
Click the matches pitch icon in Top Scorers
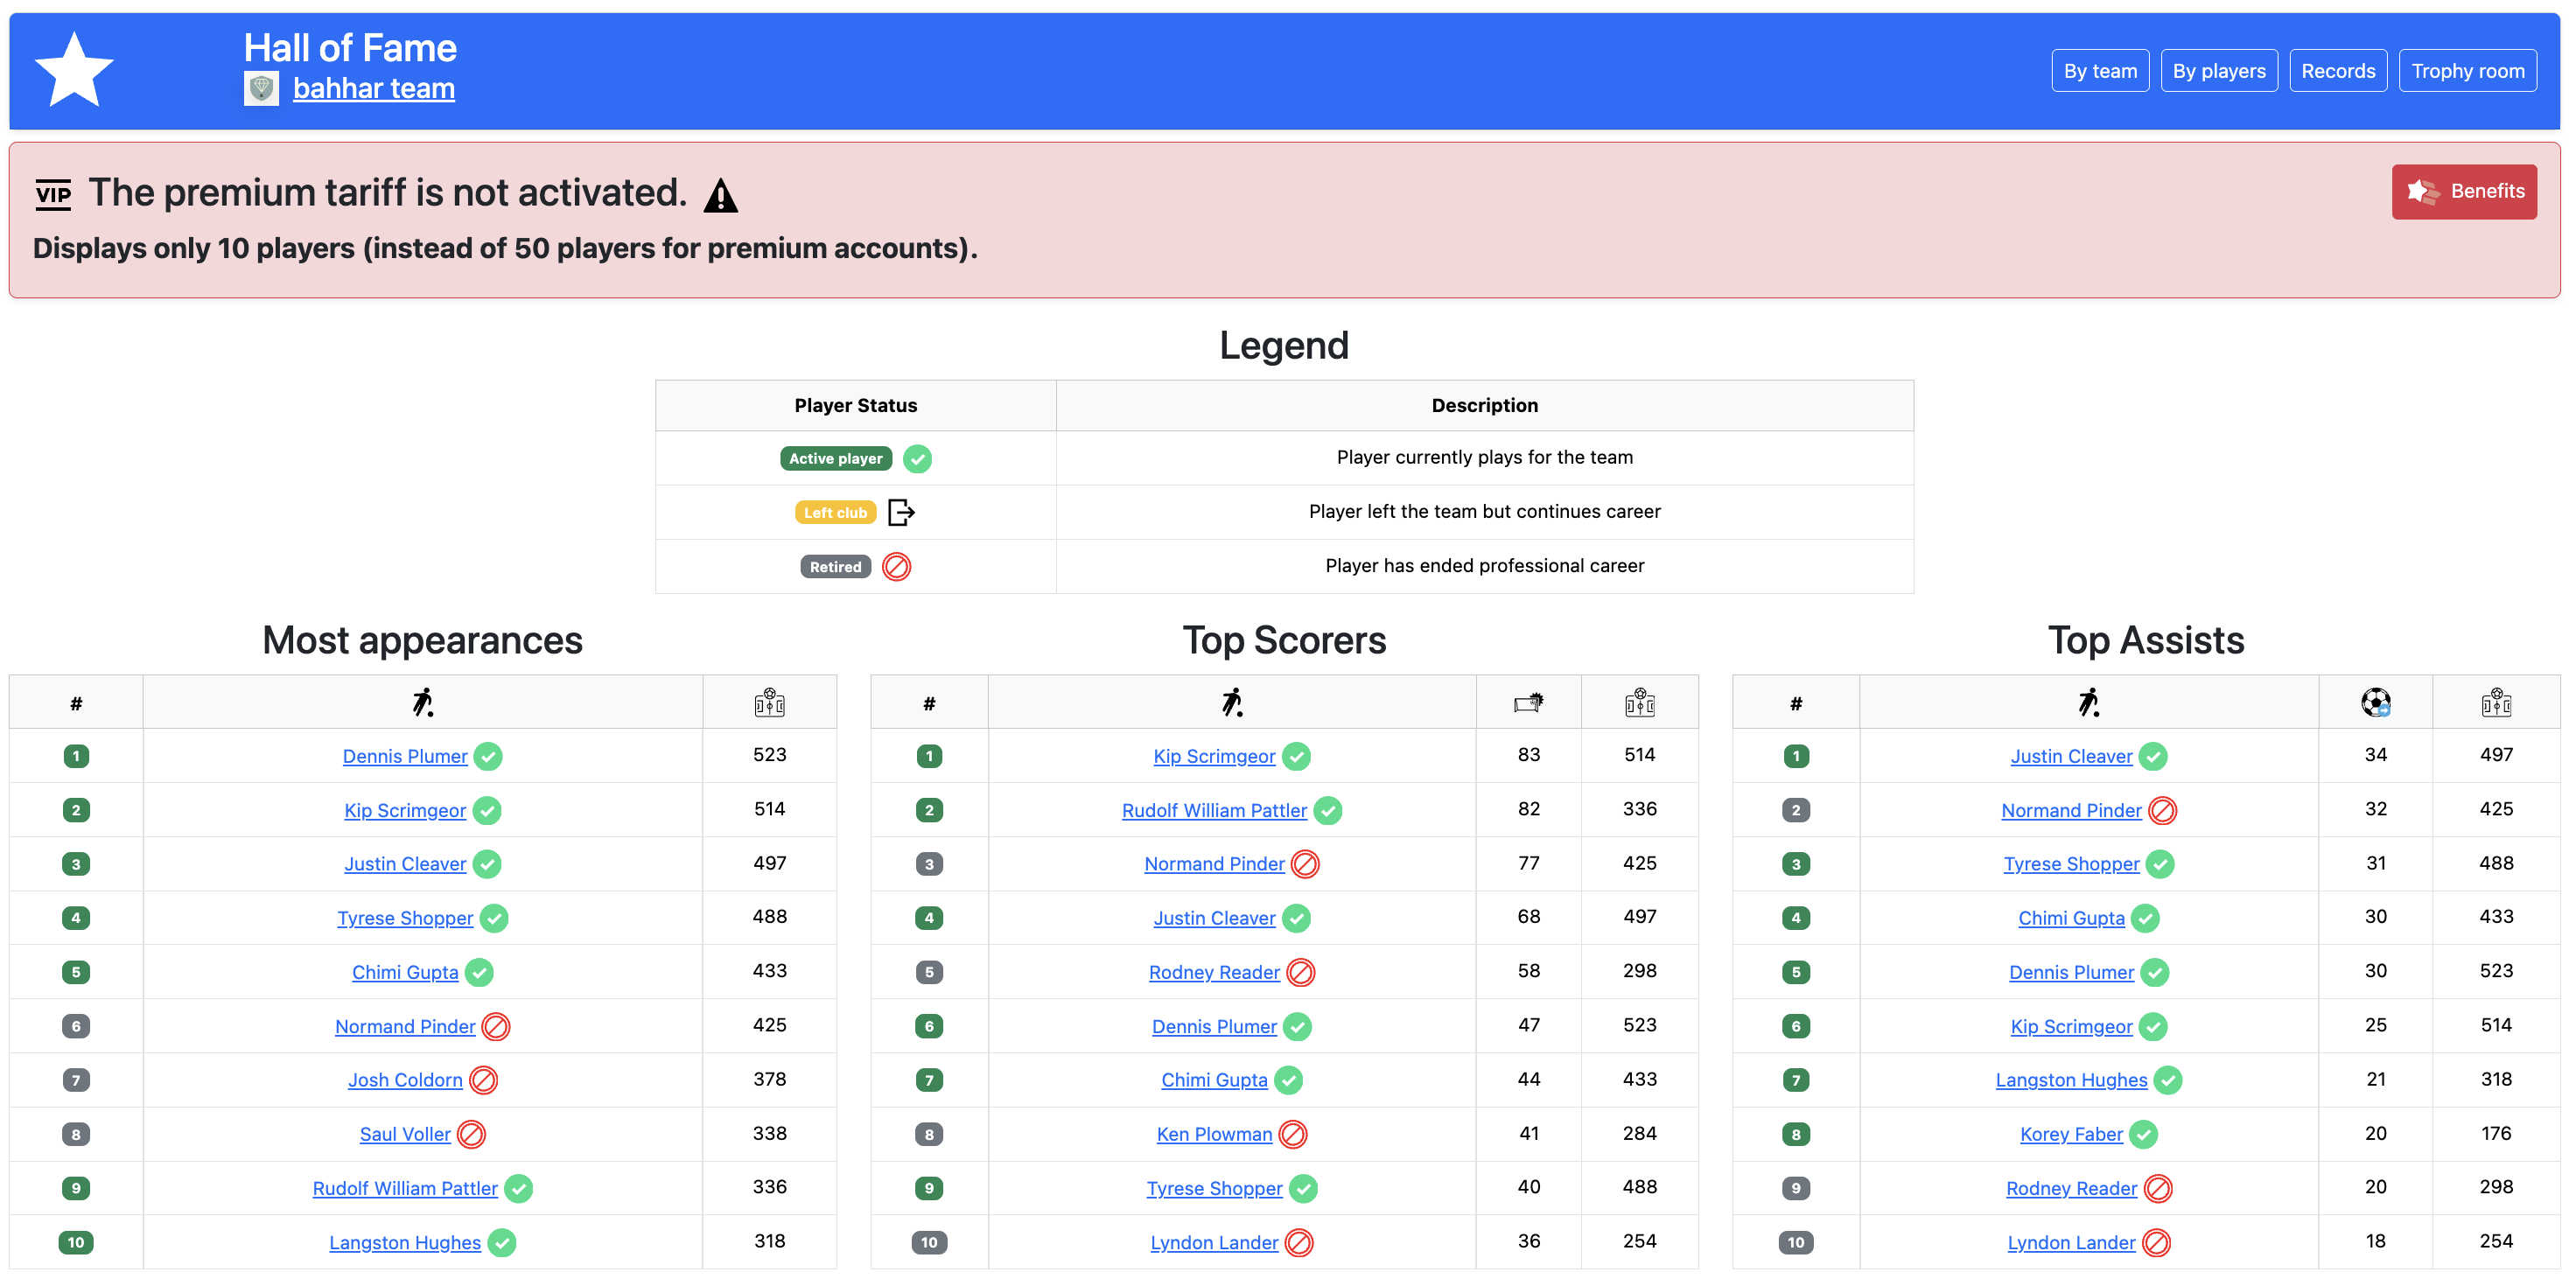pos(1639,703)
